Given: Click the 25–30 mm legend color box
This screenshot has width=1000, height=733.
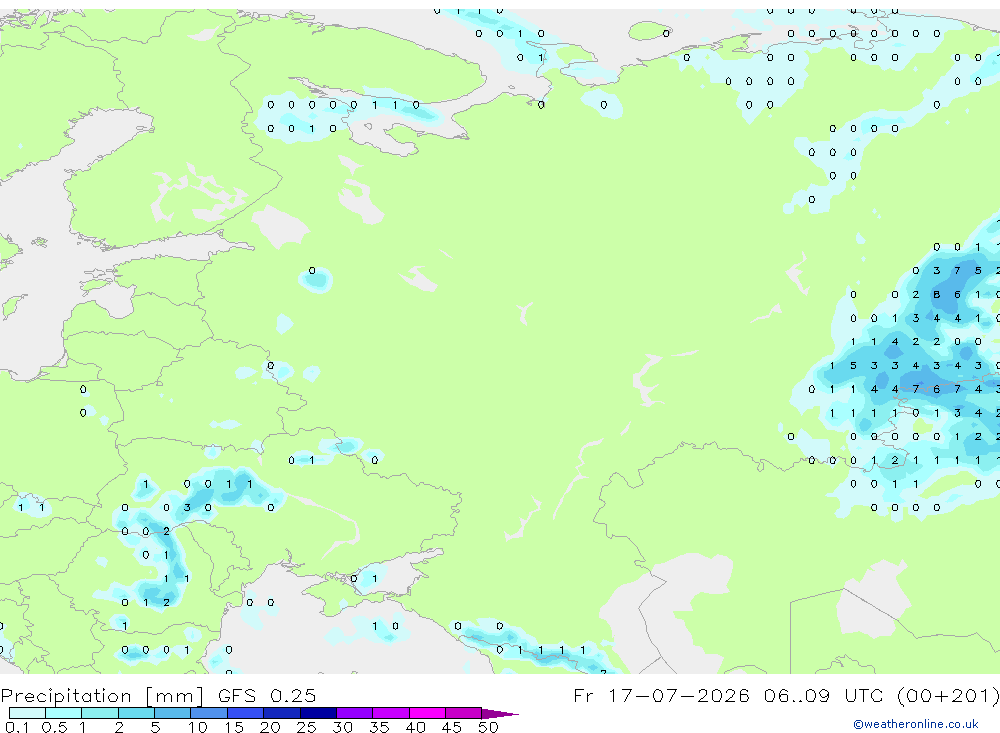Looking at the screenshot, I should pyautogui.click(x=318, y=713).
